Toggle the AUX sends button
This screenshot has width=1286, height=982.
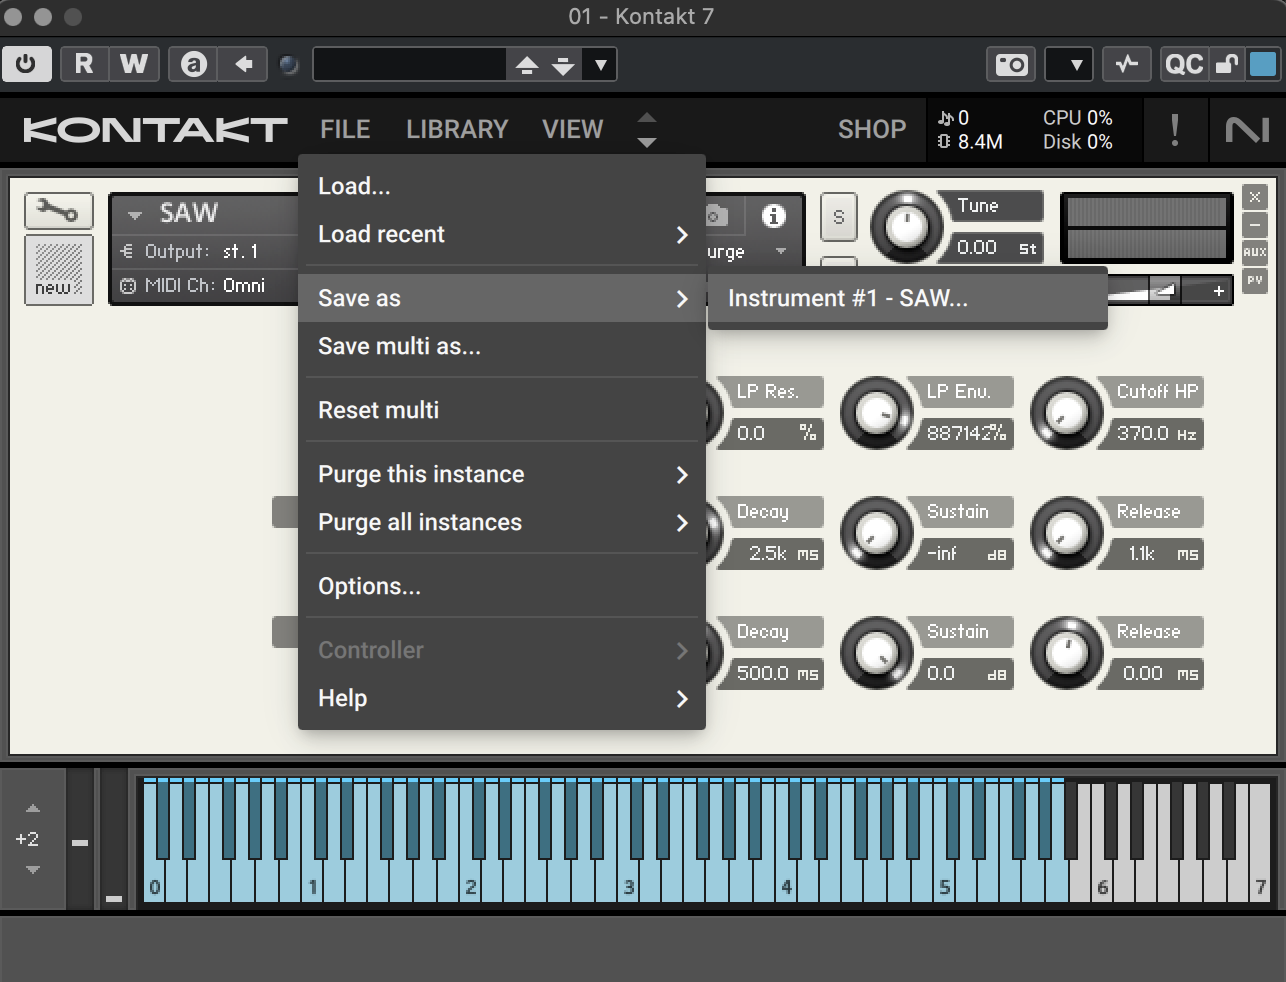1255,252
